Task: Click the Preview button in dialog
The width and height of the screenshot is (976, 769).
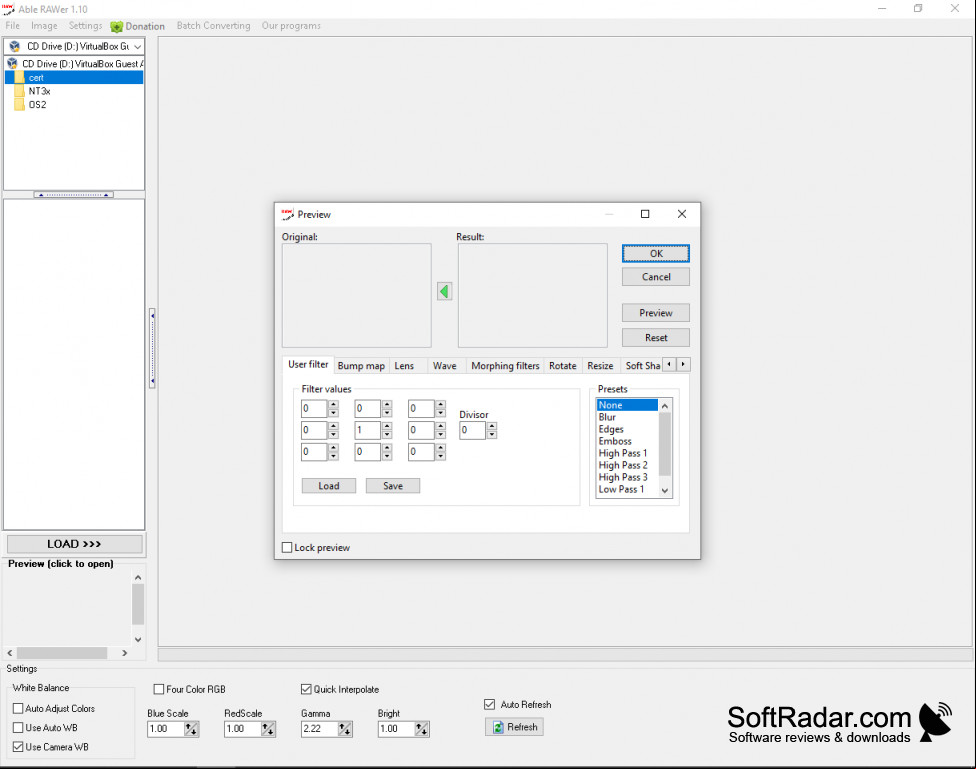Action: click(x=656, y=313)
